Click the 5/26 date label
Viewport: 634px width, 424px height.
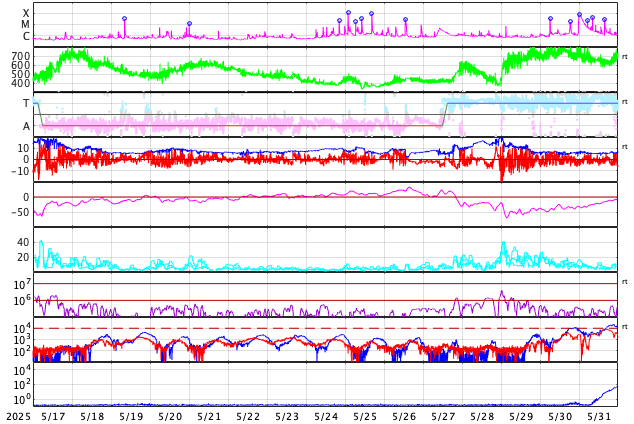[404, 416]
